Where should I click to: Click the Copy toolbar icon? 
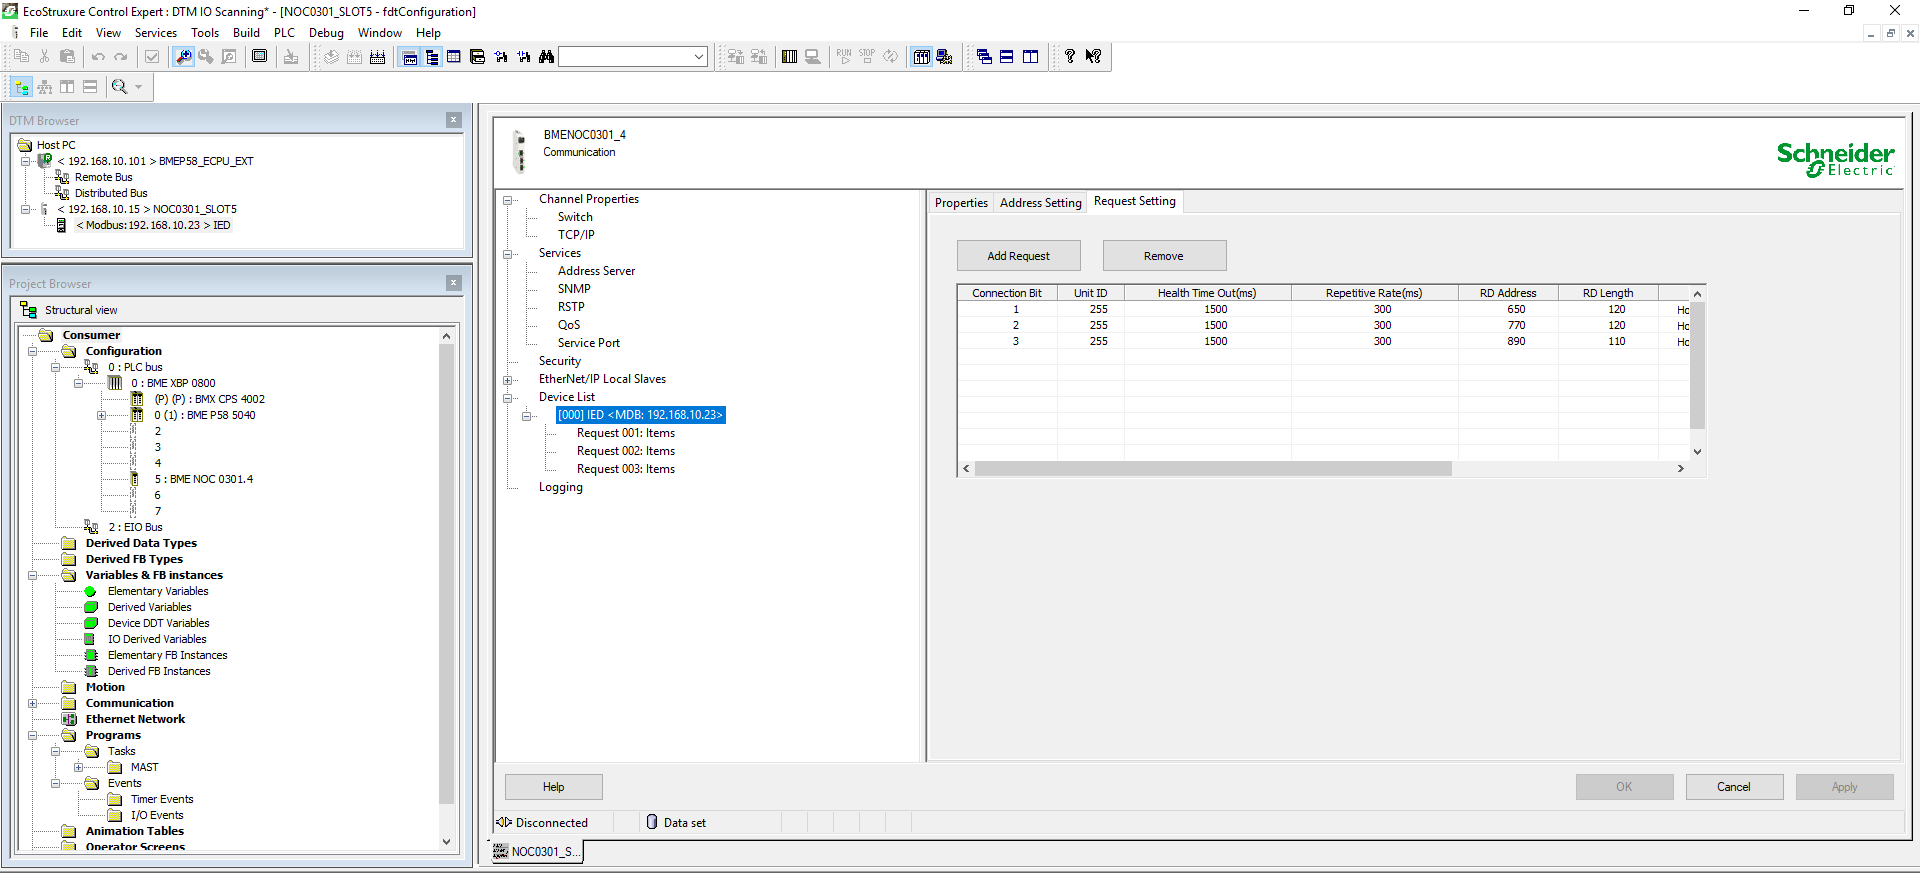(21, 57)
